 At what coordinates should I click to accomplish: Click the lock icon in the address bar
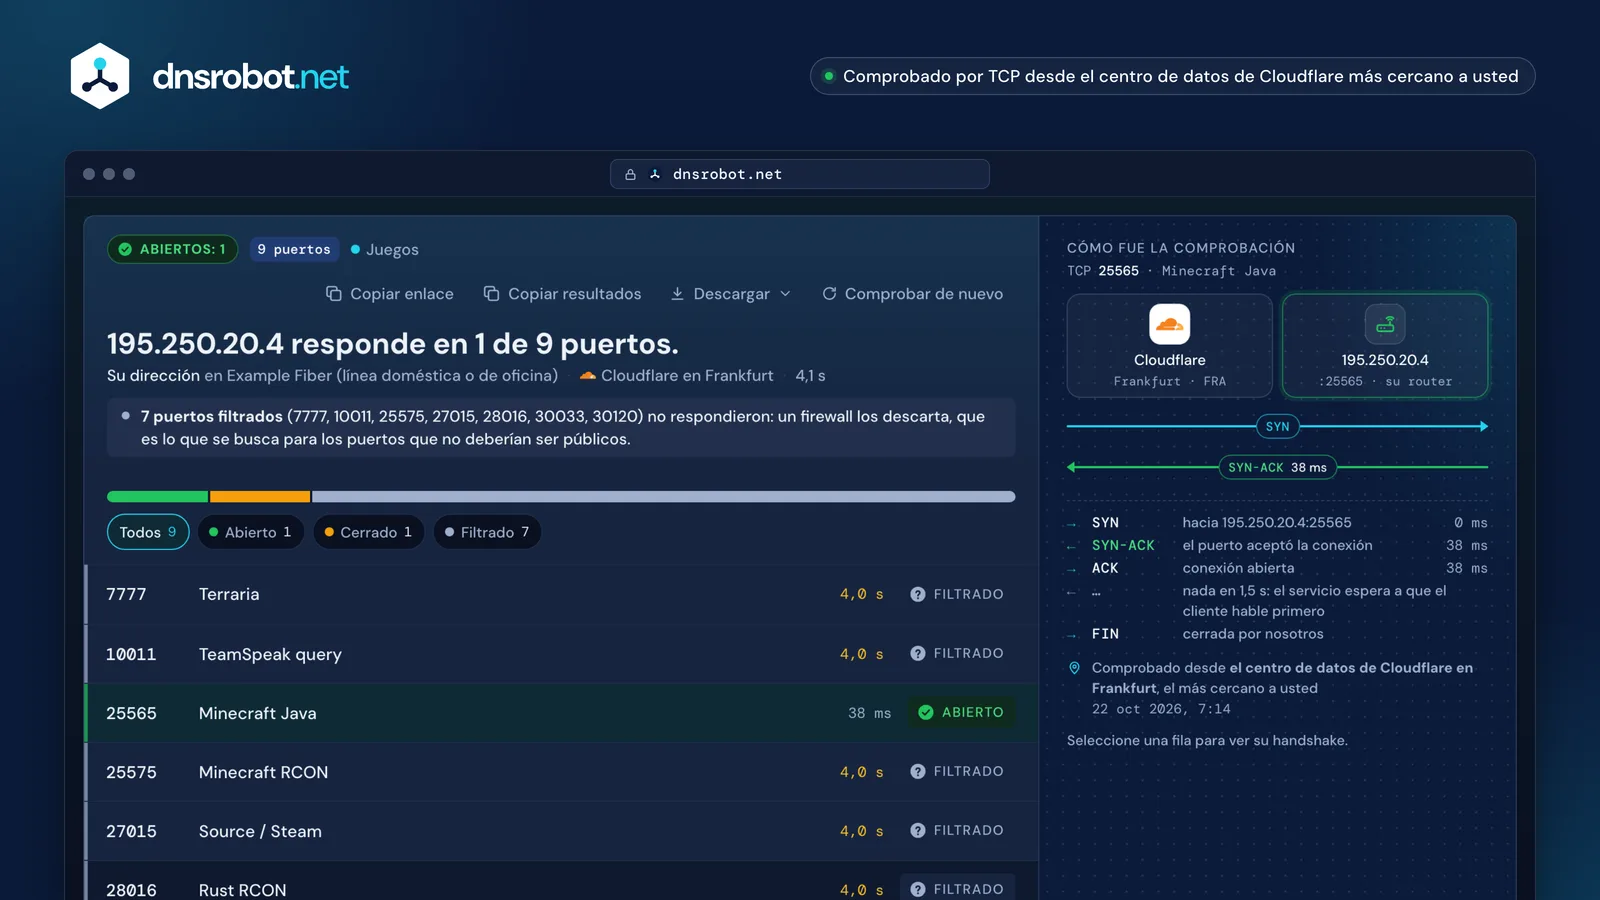point(630,174)
